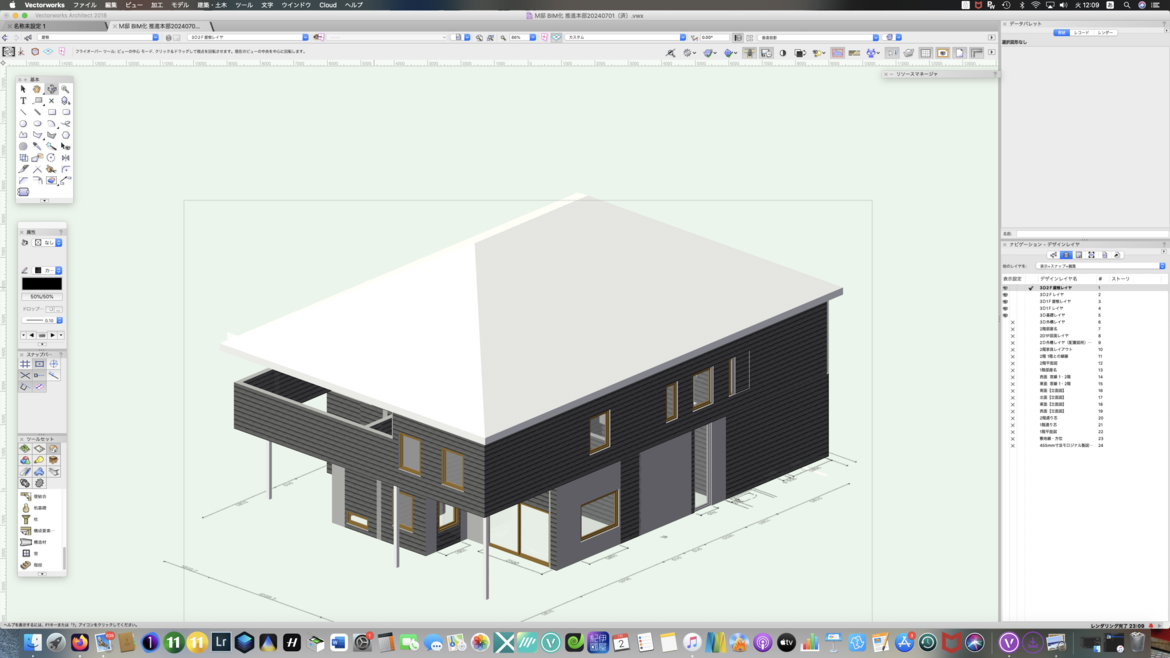This screenshot has width=1170, height=658.
Task: Hide the 3D2Fレイヤ layer via its eye icon
Action: pyautogui.click(x=1005, y=295)
